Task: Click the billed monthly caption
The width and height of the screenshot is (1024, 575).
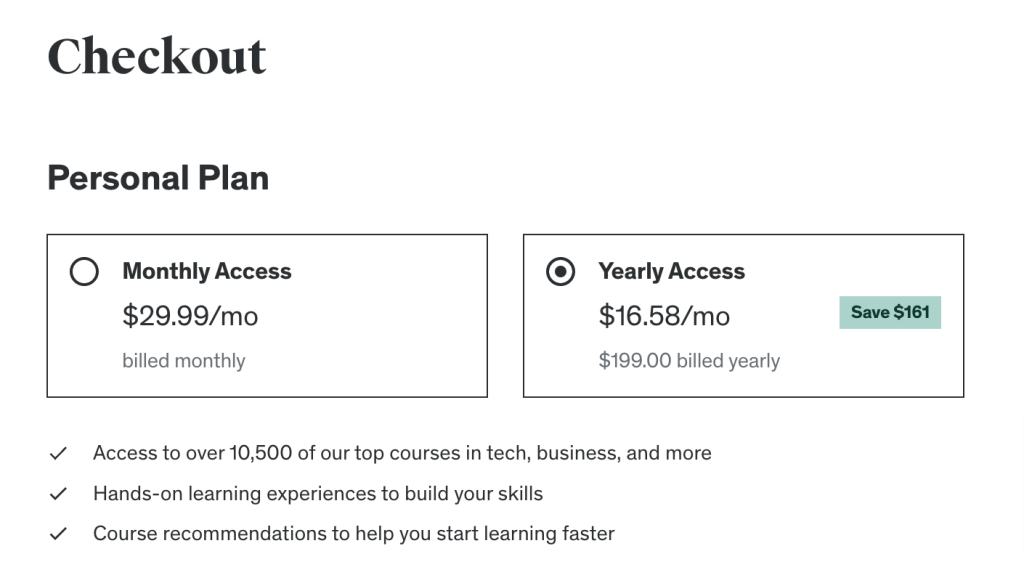Action: (x=184, y=361)
